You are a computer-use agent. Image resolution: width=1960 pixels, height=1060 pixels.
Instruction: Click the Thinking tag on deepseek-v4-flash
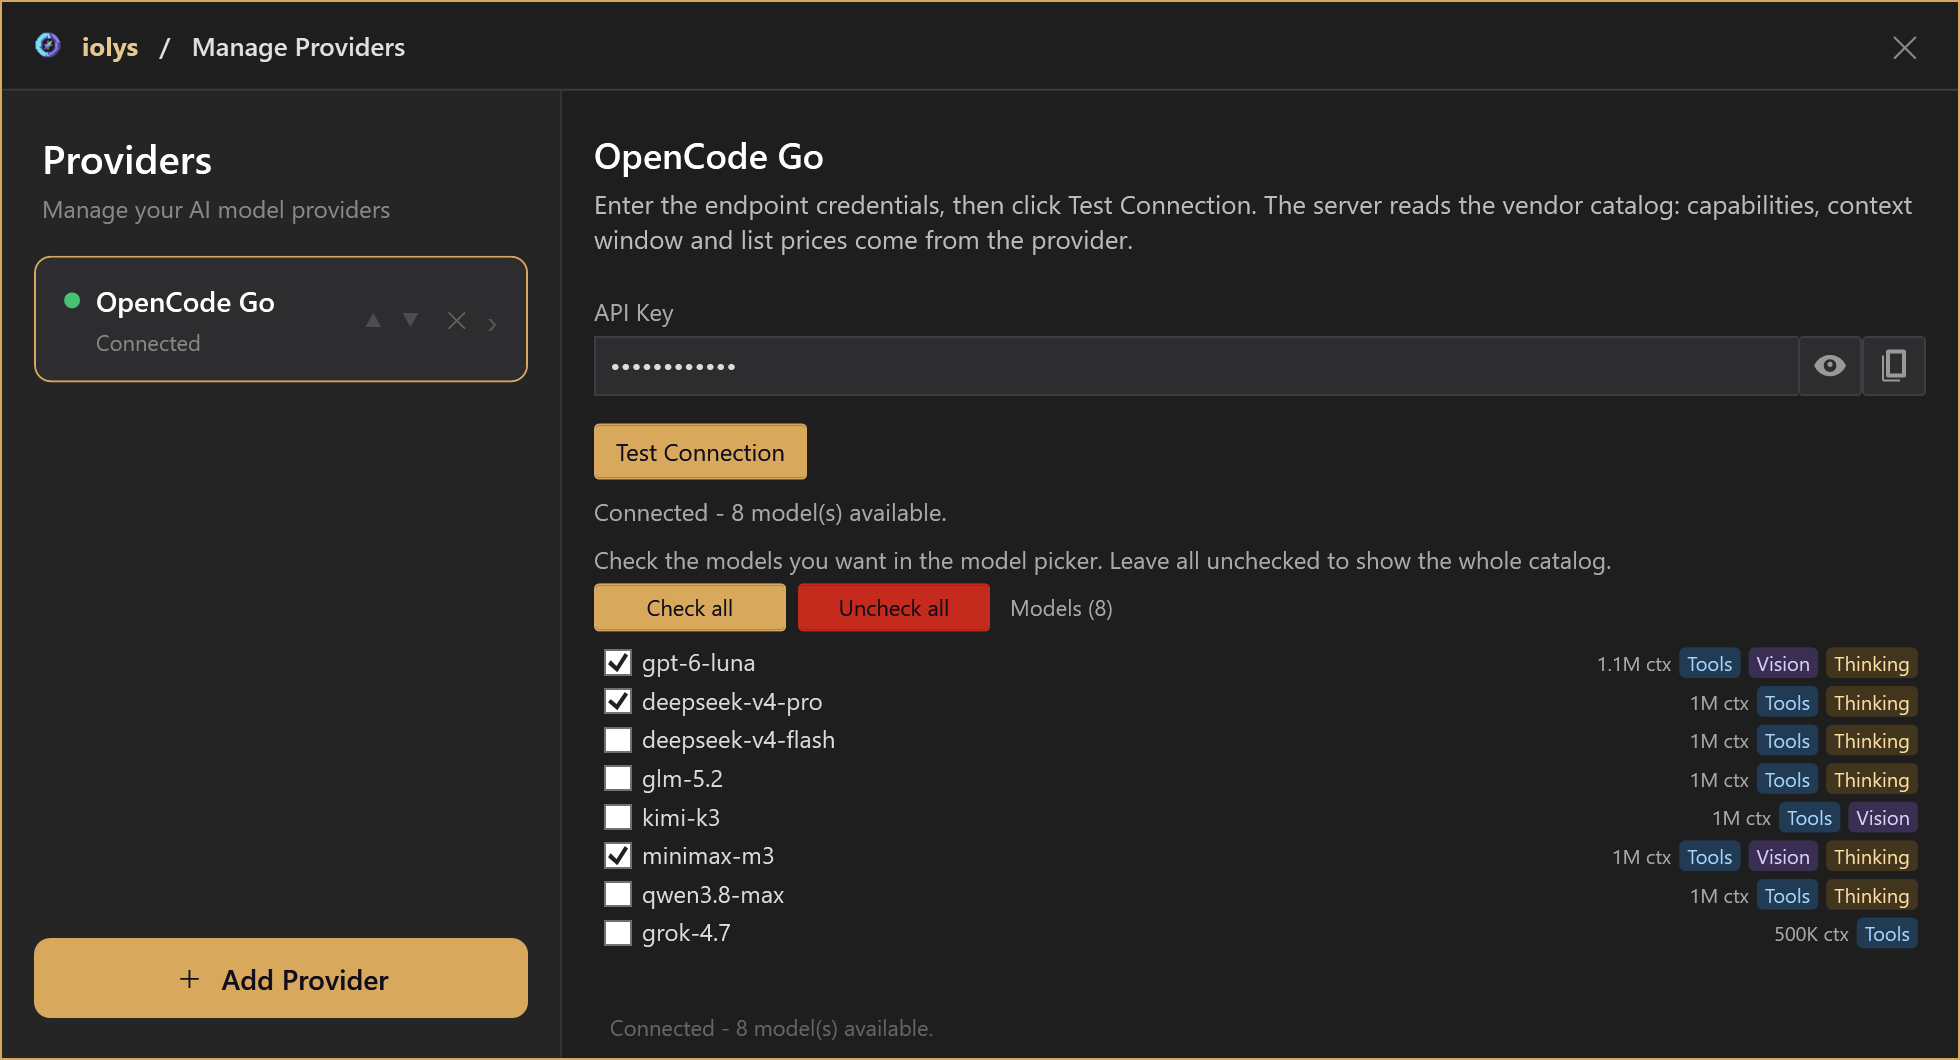[x=1871, y=741]
